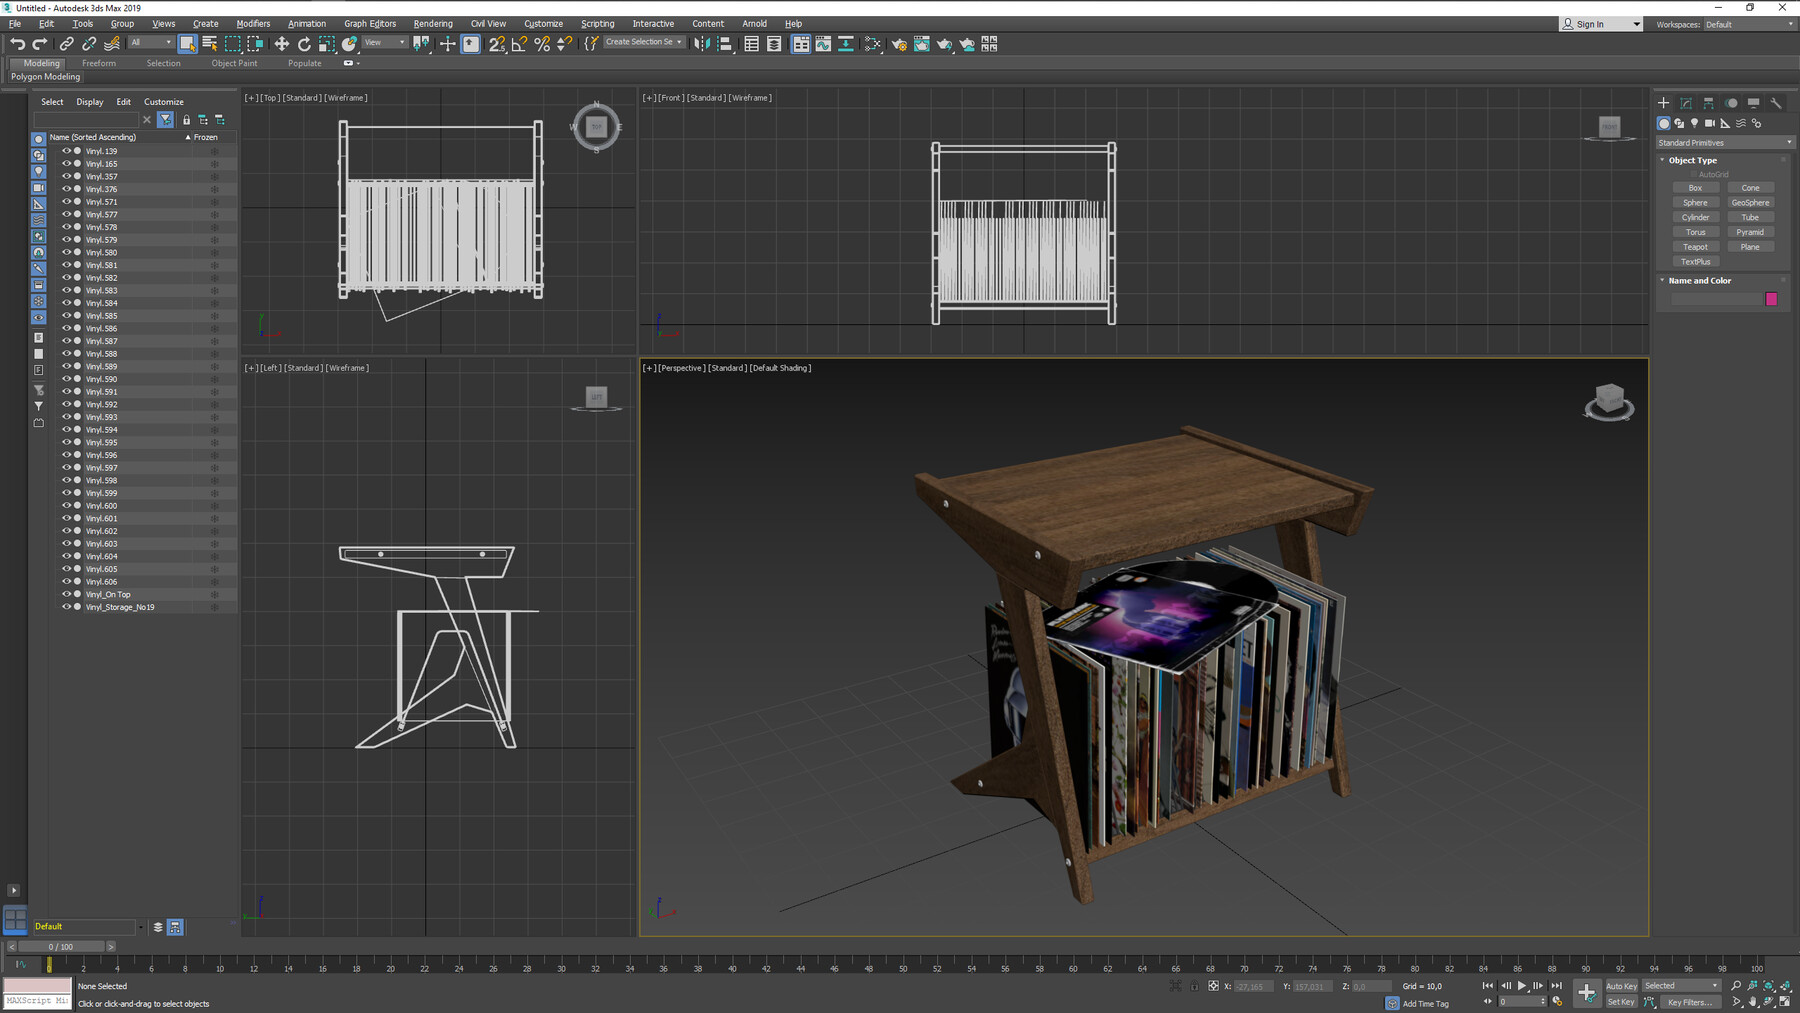Open the Rendering menu

[x=433, y=23]
